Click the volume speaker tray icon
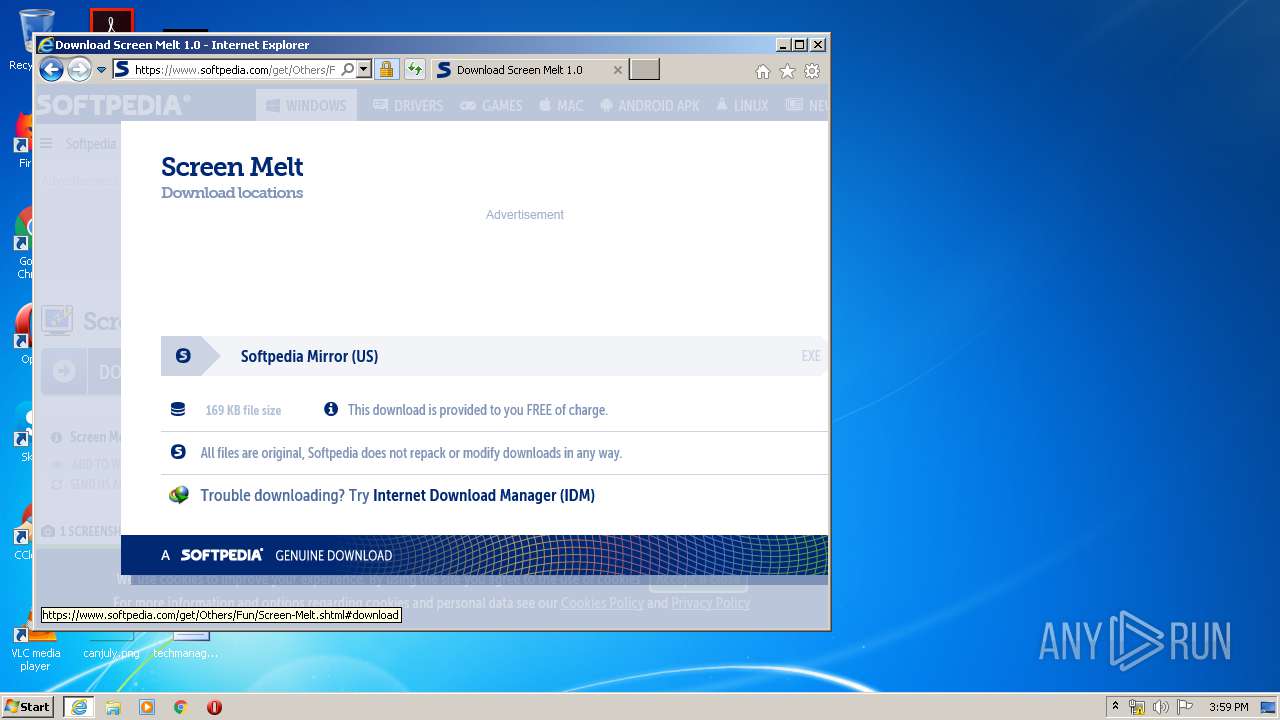1280x720 pixels. 1161,707
